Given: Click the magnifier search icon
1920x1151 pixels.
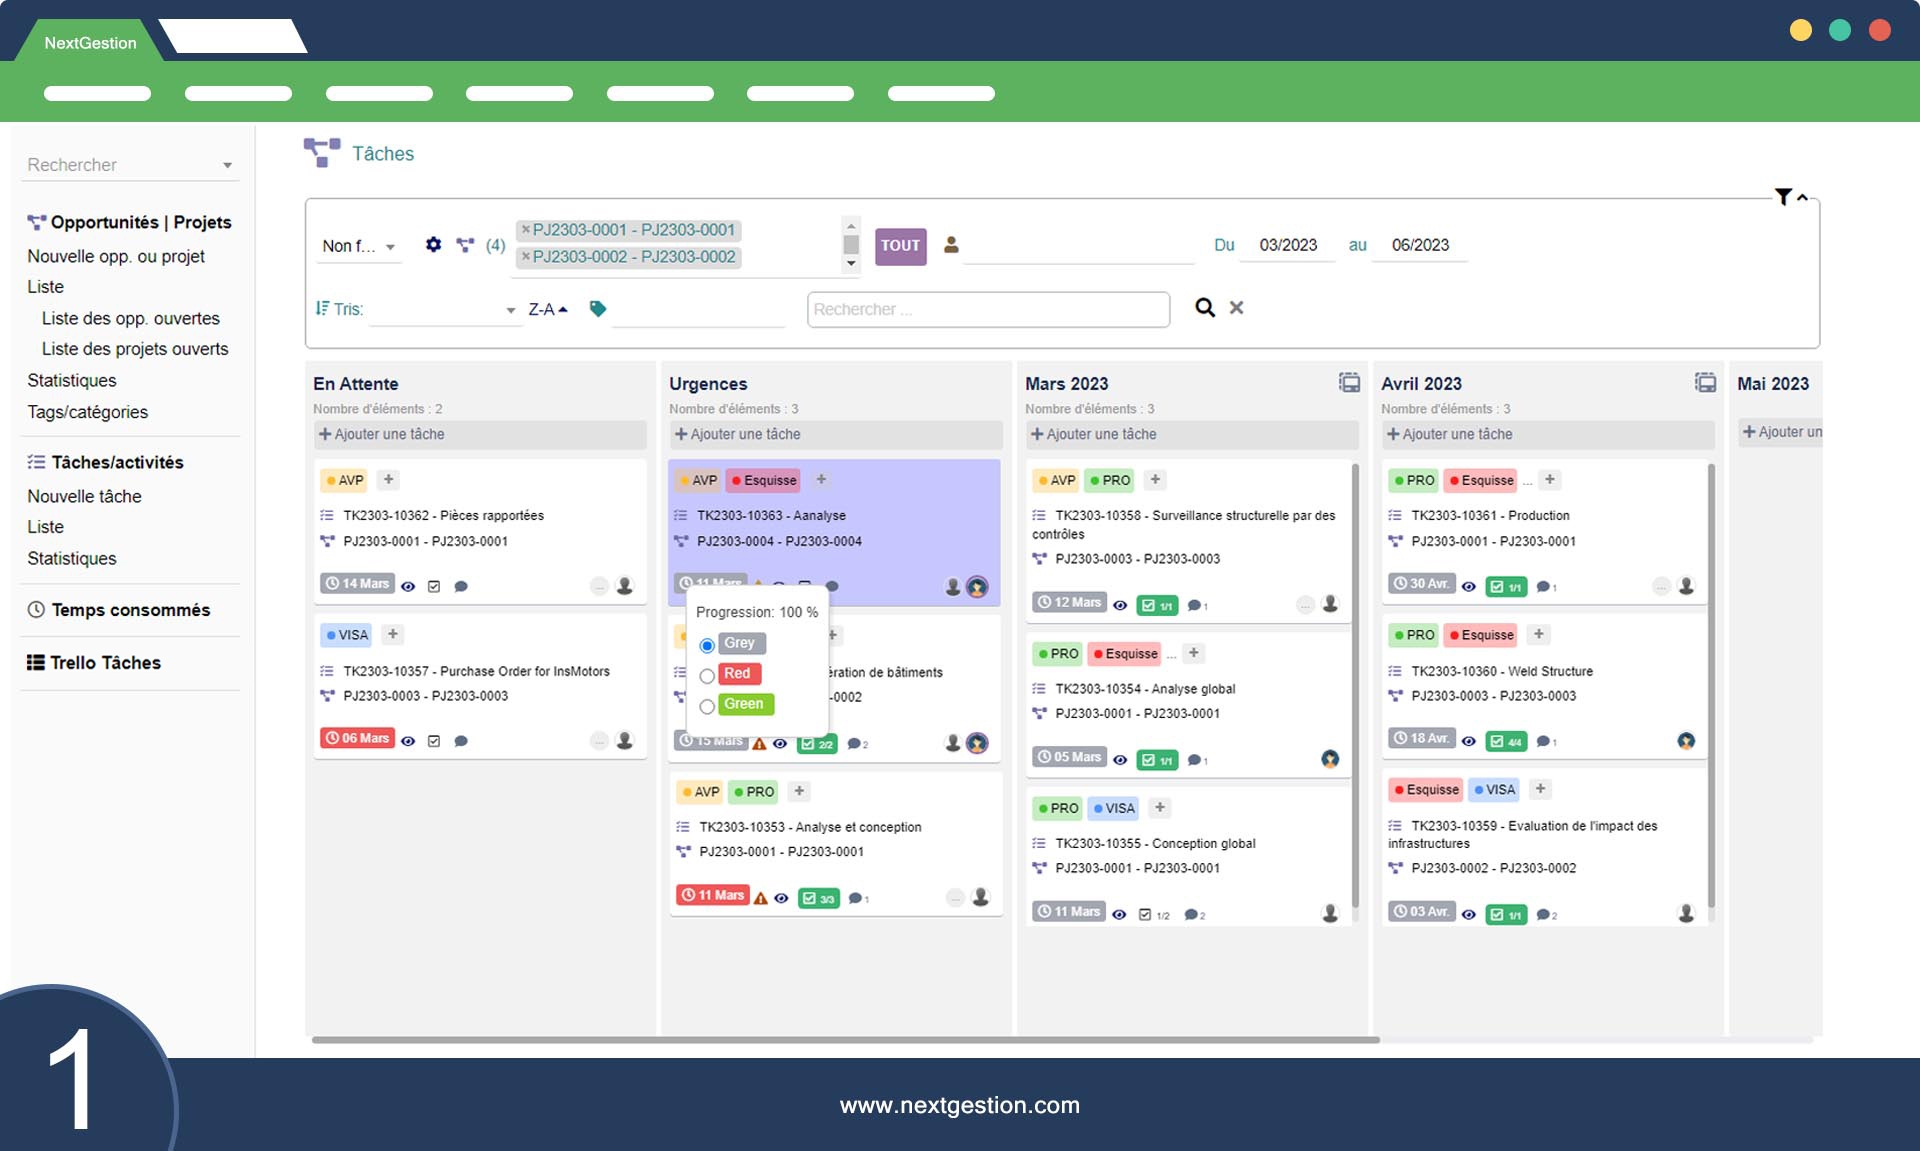Looking at the screenshot, I should (1205, 308).
